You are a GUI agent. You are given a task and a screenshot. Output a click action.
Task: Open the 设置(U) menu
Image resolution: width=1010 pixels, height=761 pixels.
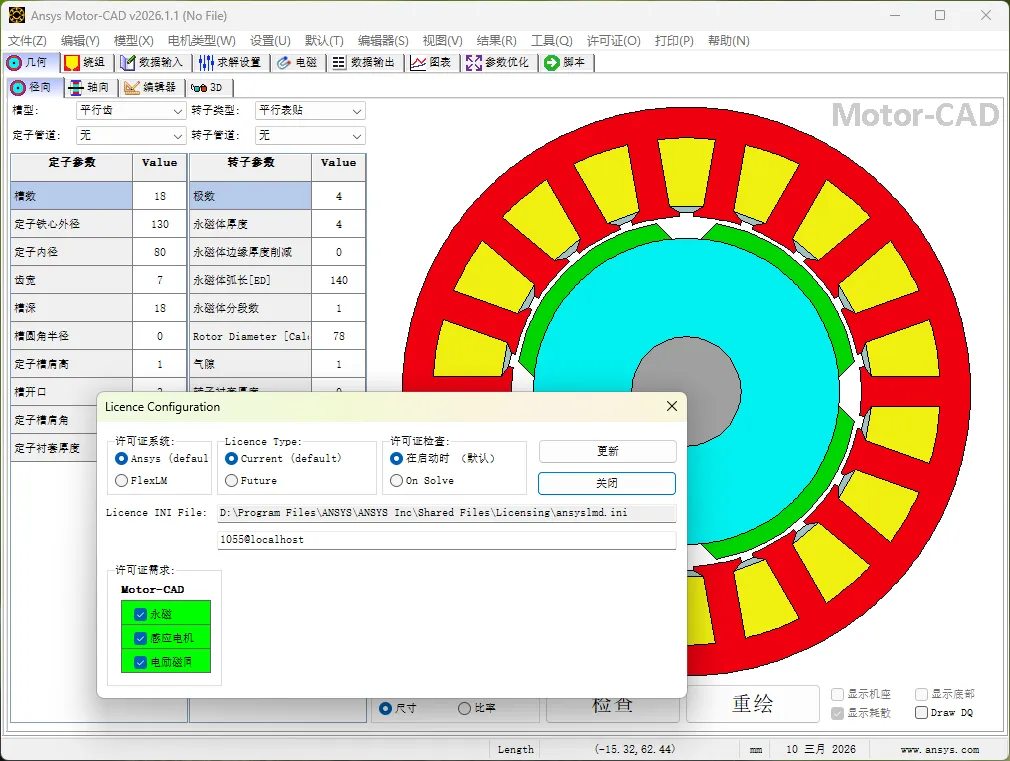[x=270, y=41]
